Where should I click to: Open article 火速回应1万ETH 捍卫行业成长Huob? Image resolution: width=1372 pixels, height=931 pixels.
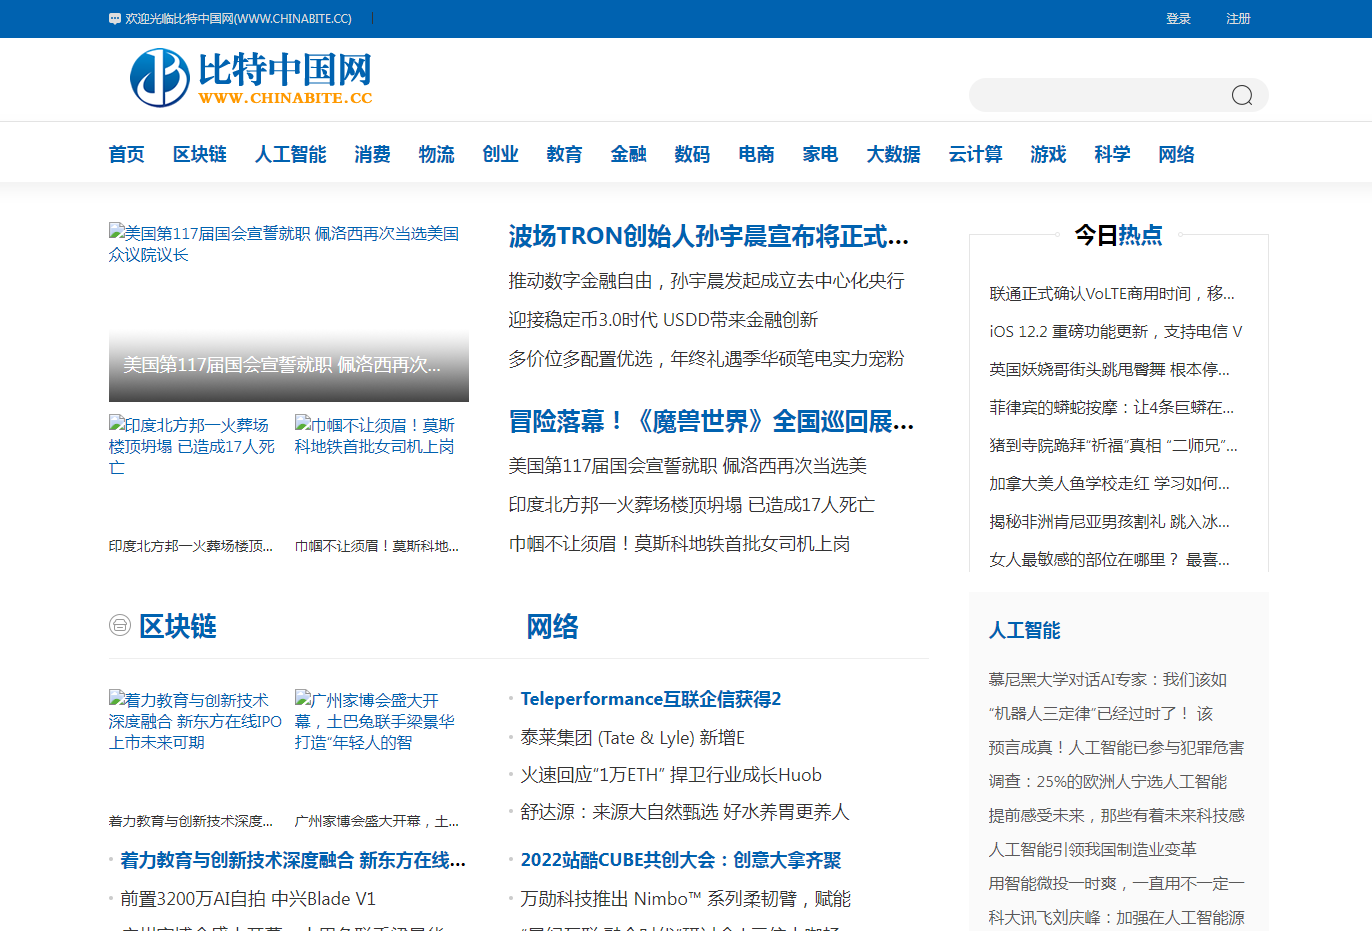[x=671, y=775]
